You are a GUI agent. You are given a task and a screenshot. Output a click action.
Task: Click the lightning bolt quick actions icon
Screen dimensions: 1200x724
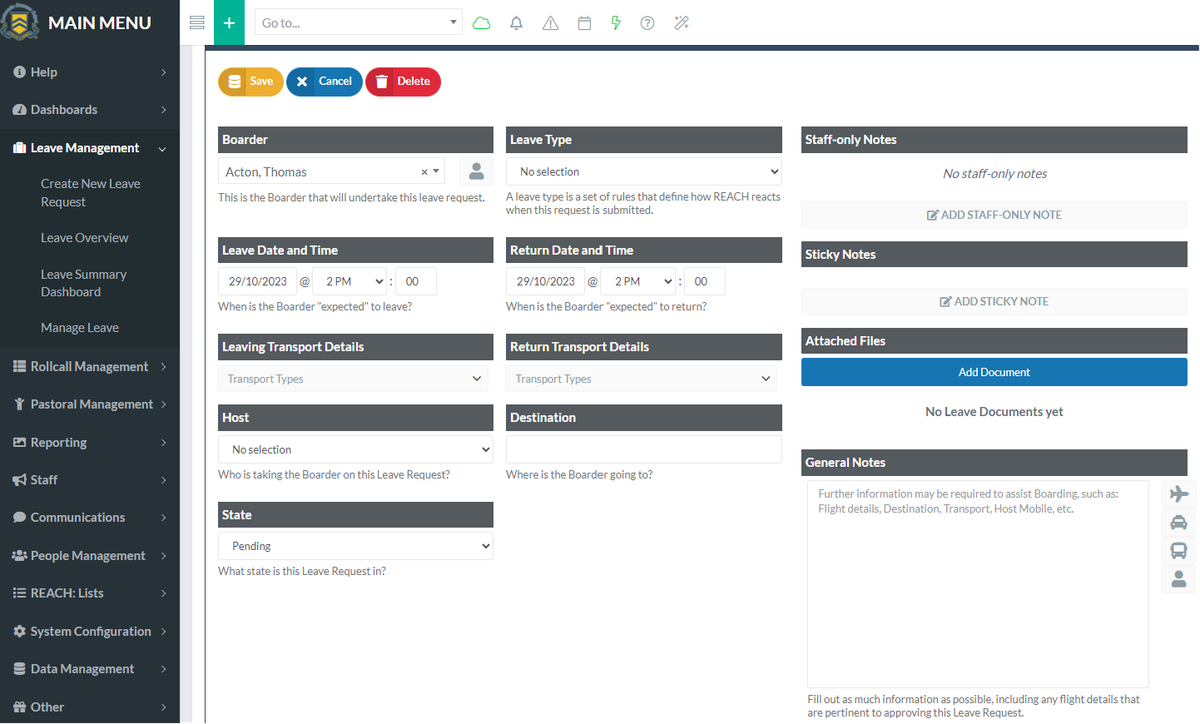tap(616, 23)
